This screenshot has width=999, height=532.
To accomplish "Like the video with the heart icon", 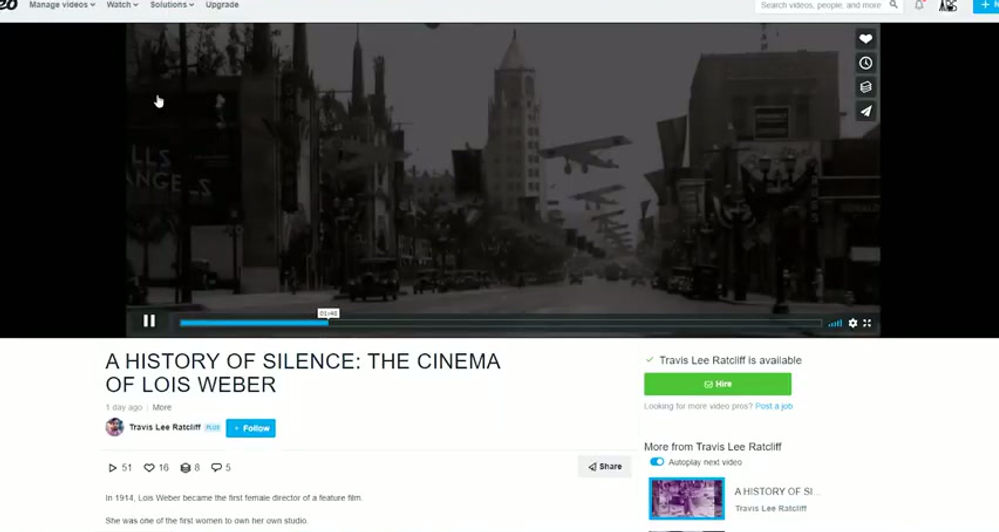I will 865,39.
